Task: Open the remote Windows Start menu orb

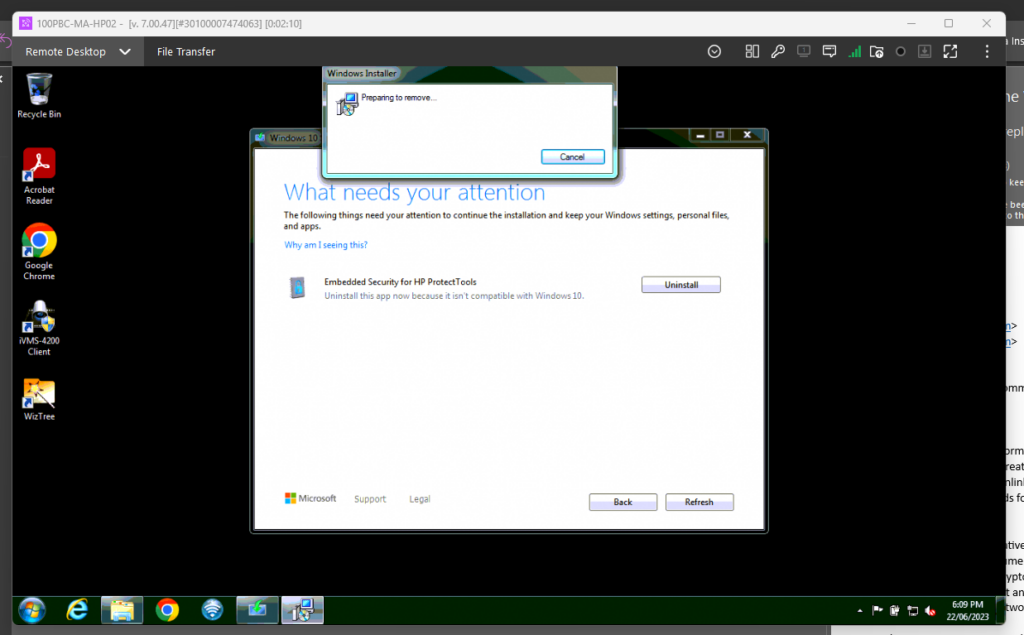Action: pos(32,610)
